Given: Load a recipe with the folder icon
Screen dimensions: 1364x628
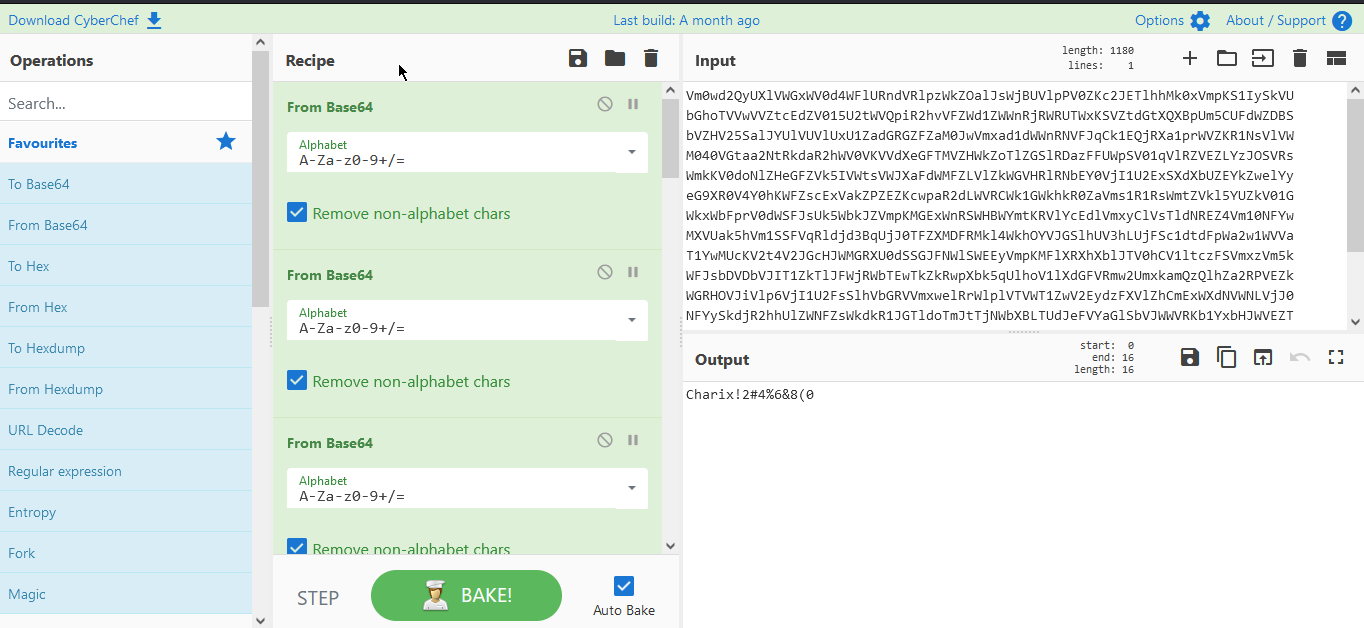Looking at the screenshot, I should 615,59.
